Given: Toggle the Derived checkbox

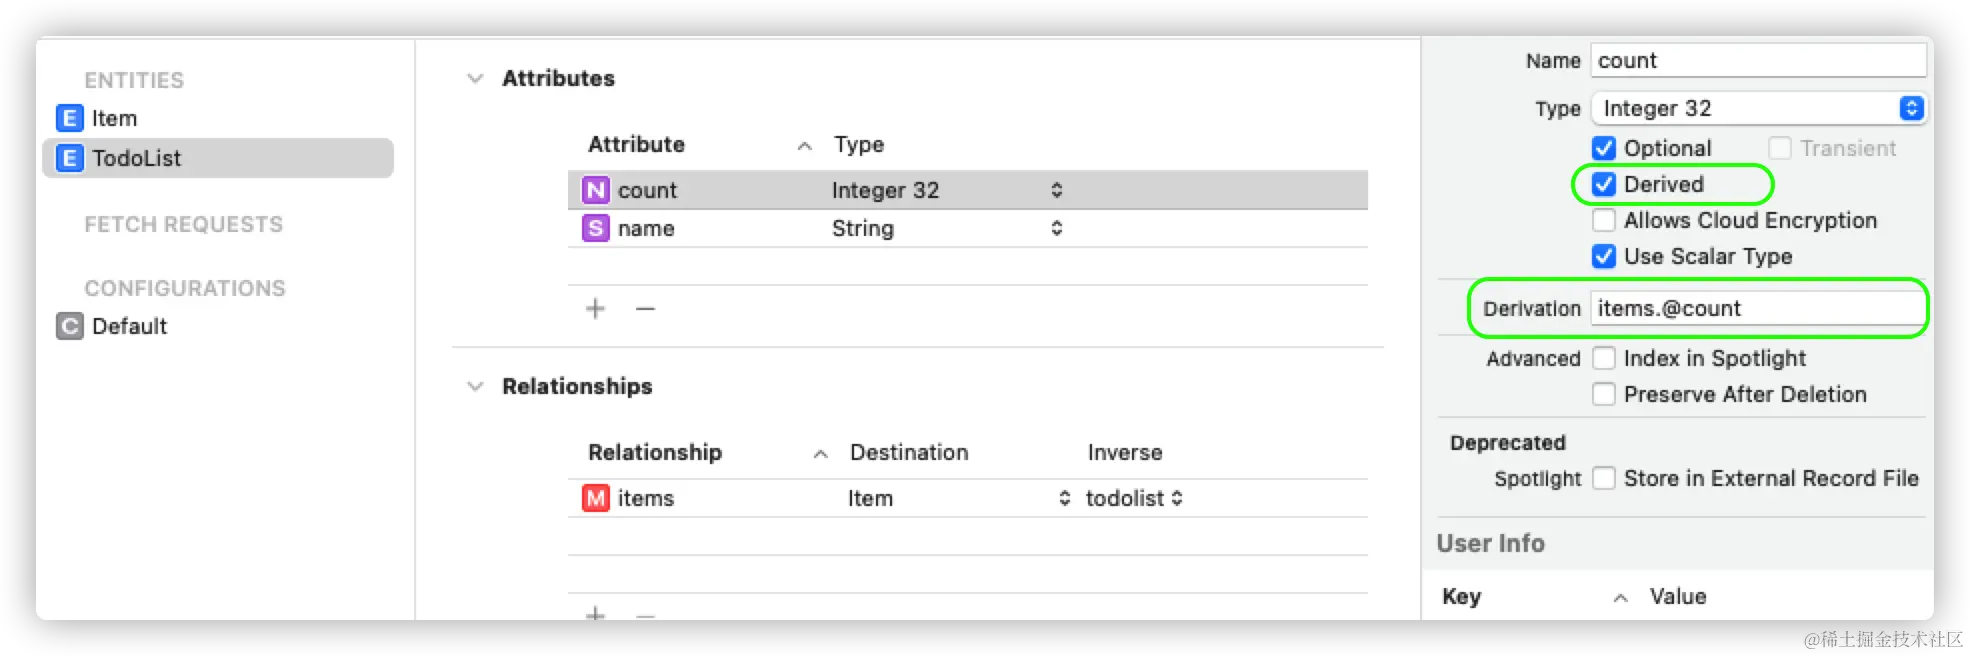Looking at the screenshot, I should tap(1604, 184).
